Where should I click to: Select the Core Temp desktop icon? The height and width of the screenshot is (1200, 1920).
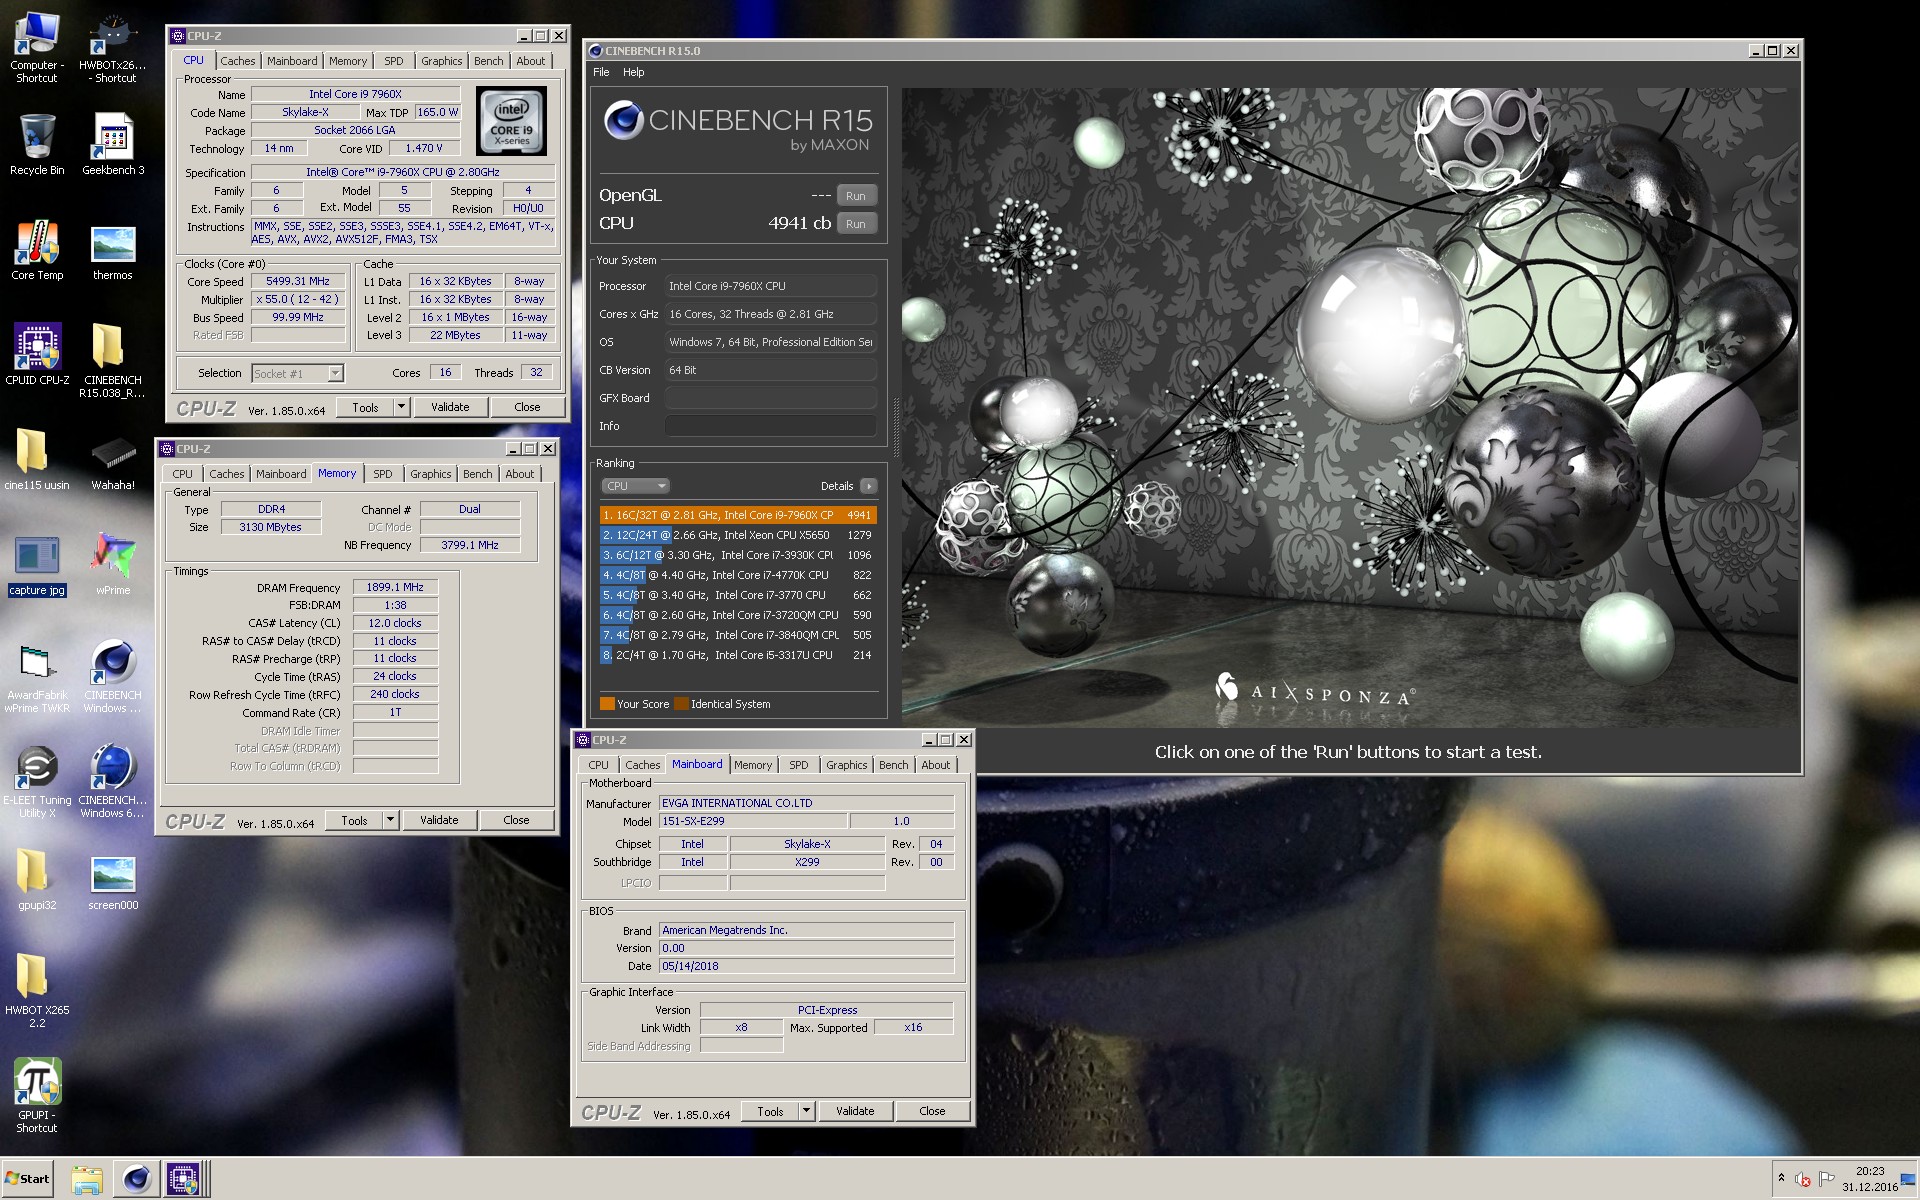pos(37,250)
